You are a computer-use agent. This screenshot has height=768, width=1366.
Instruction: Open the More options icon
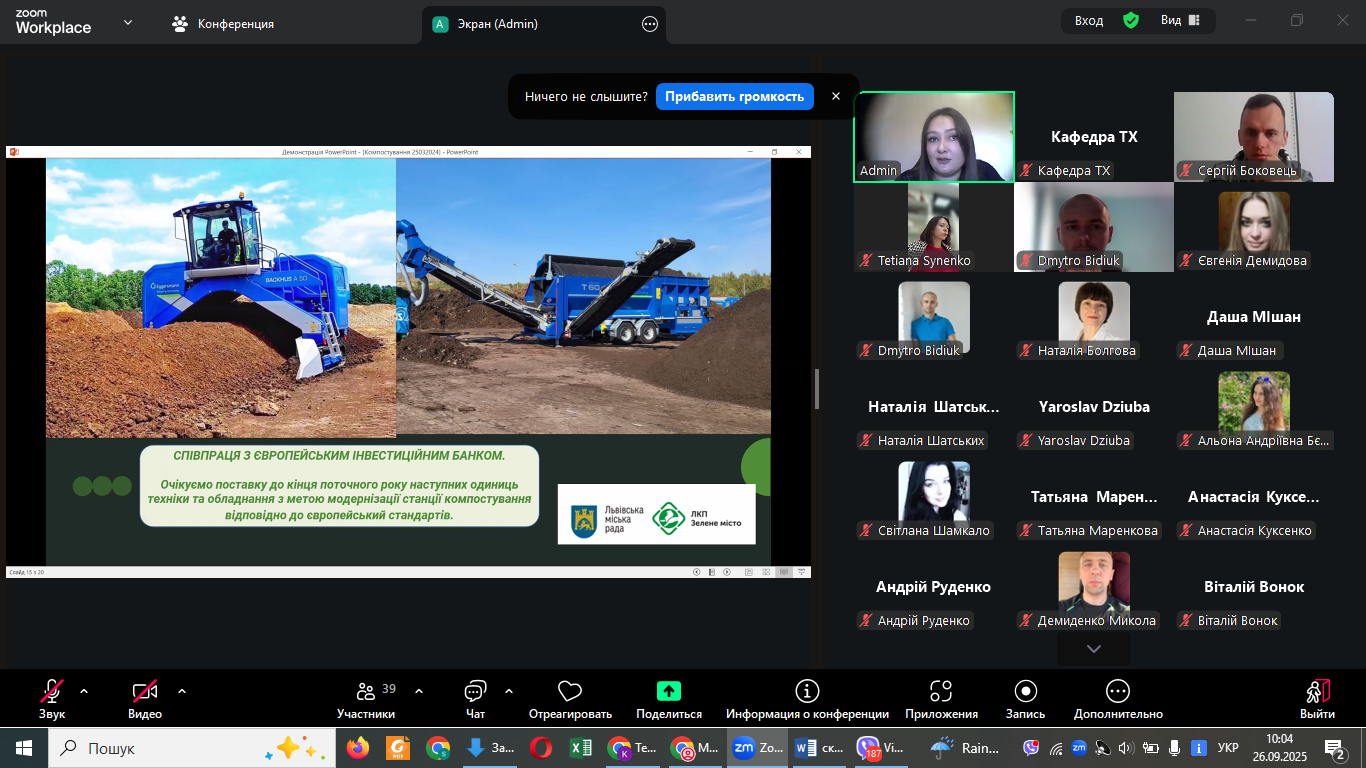[x=1118, y=691]
